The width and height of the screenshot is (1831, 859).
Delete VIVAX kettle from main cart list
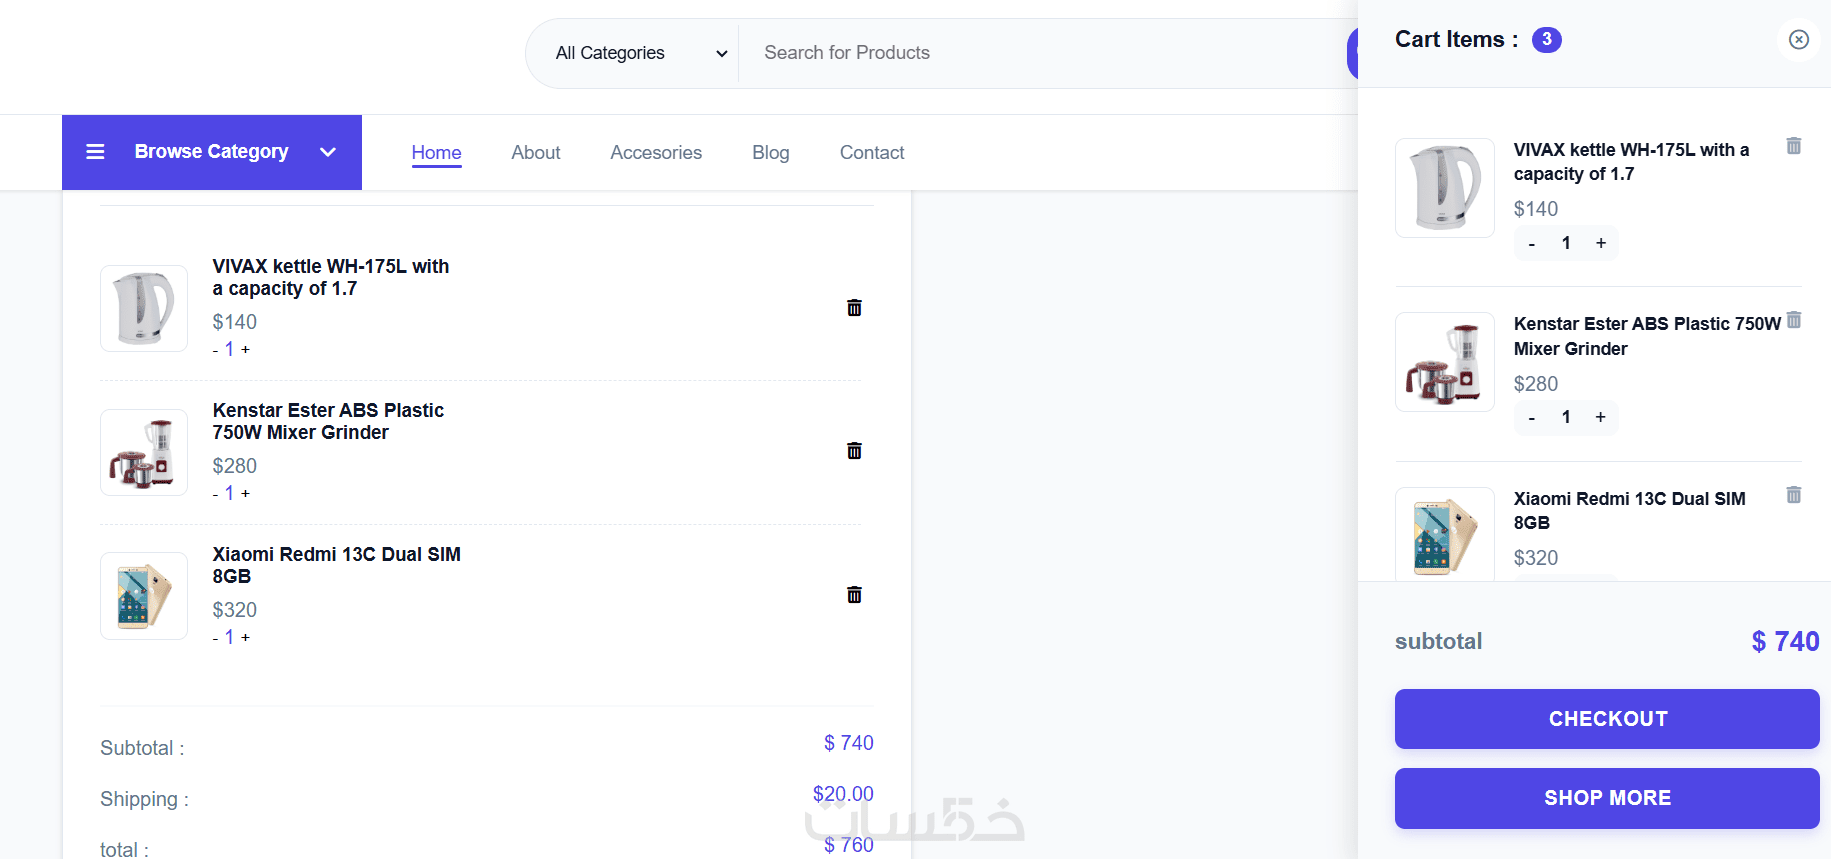pyautogui.click(x=854, y=308)
